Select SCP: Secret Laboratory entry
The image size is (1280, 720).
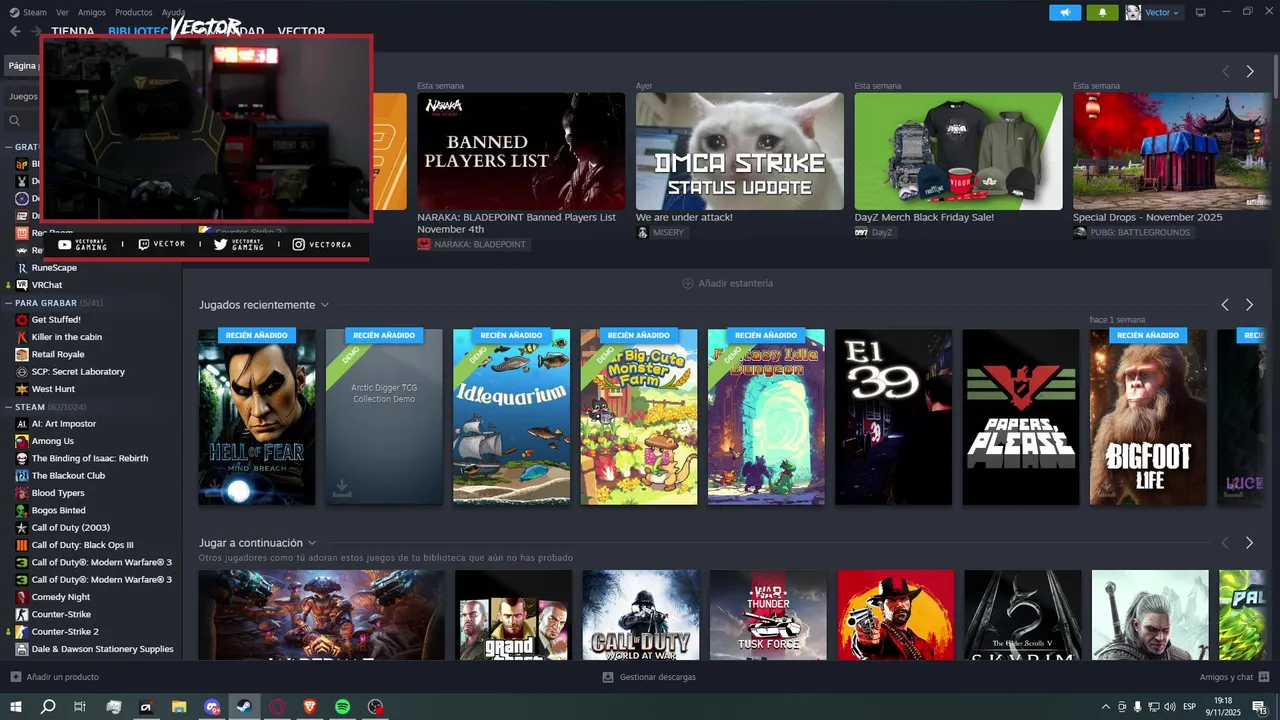[x=78, y=371]
